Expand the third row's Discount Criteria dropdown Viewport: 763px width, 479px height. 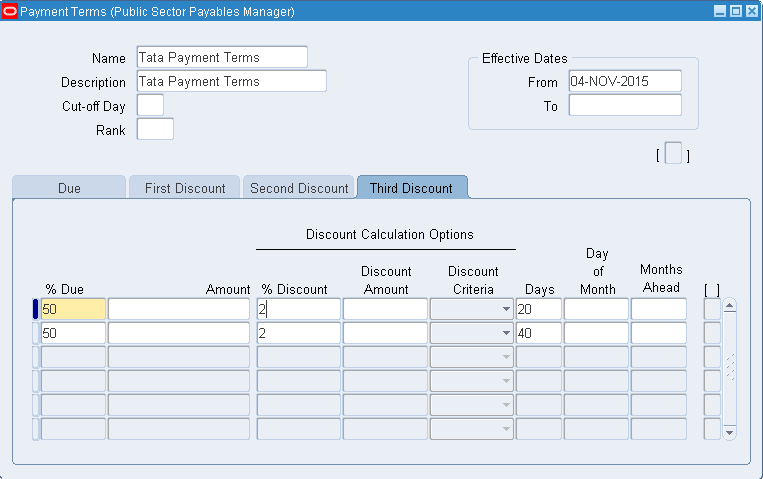click(506, 358)
